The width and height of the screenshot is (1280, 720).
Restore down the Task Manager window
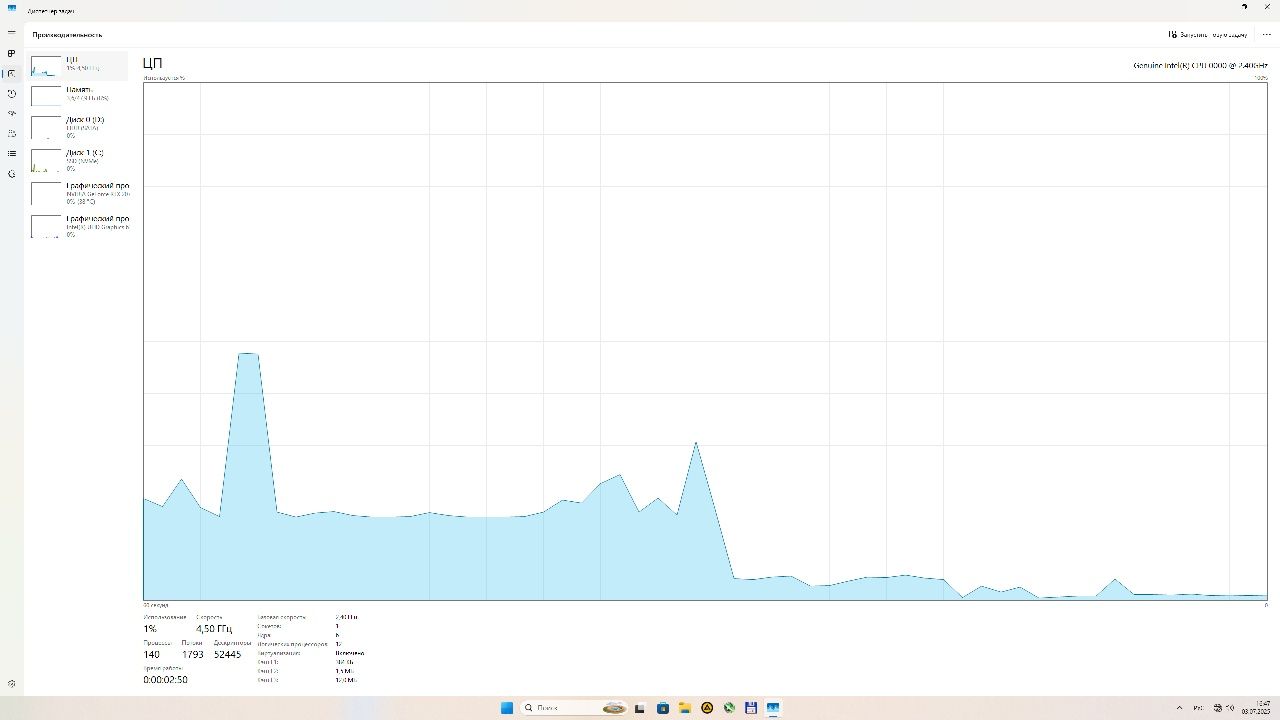[x=1244, y=7]
